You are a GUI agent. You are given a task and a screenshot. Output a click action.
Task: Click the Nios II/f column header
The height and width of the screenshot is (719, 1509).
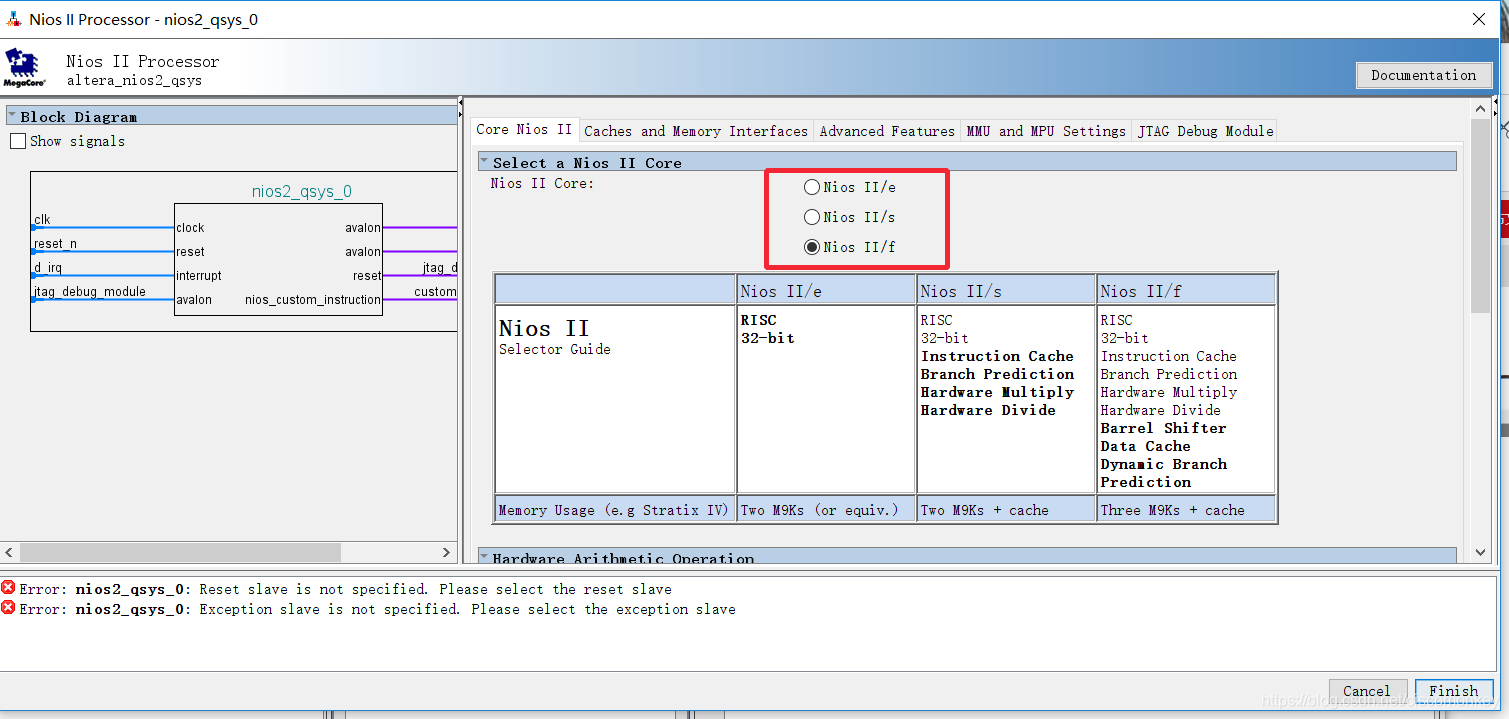tap(1186, 291)
